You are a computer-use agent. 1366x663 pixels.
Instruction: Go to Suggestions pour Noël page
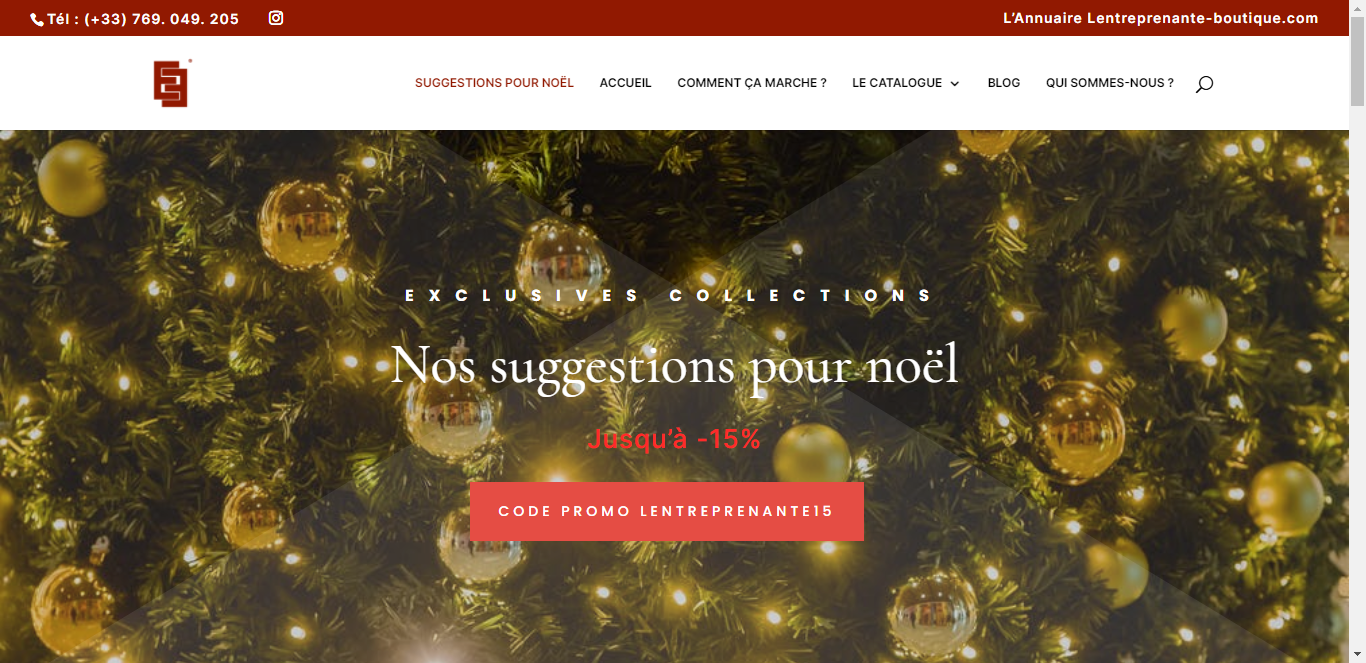[x=494, y=83]
